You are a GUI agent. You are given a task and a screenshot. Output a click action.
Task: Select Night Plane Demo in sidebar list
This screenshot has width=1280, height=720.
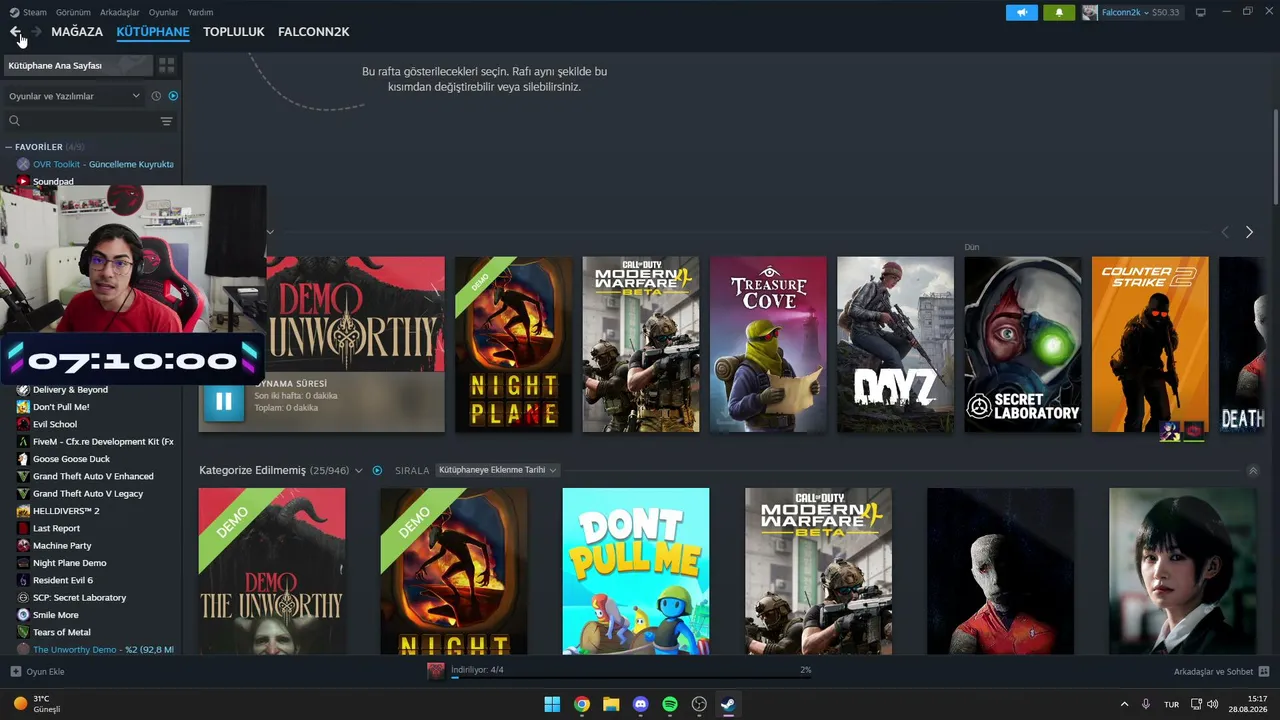click(x=69, y=563)
